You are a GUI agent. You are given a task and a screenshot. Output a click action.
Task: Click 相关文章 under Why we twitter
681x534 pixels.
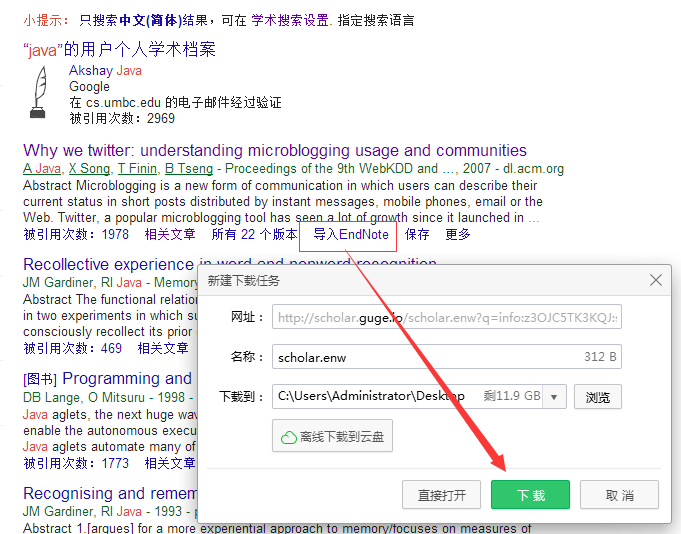[x=170, y=234]
